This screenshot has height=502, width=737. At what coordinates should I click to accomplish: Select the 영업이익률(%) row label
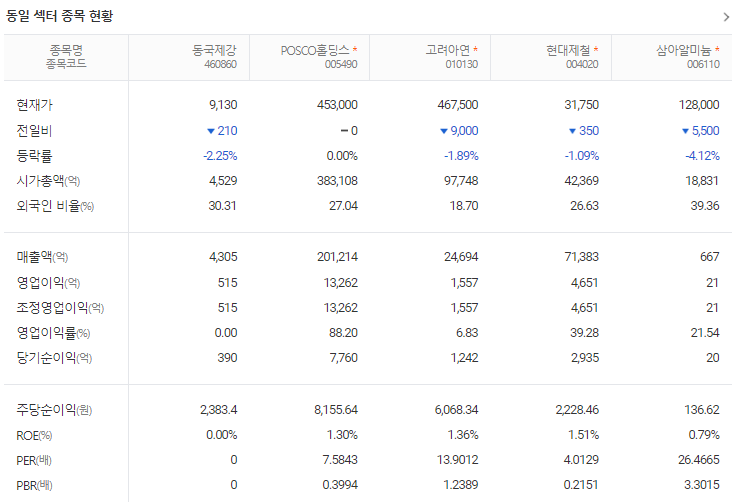[x=53, y=333]
